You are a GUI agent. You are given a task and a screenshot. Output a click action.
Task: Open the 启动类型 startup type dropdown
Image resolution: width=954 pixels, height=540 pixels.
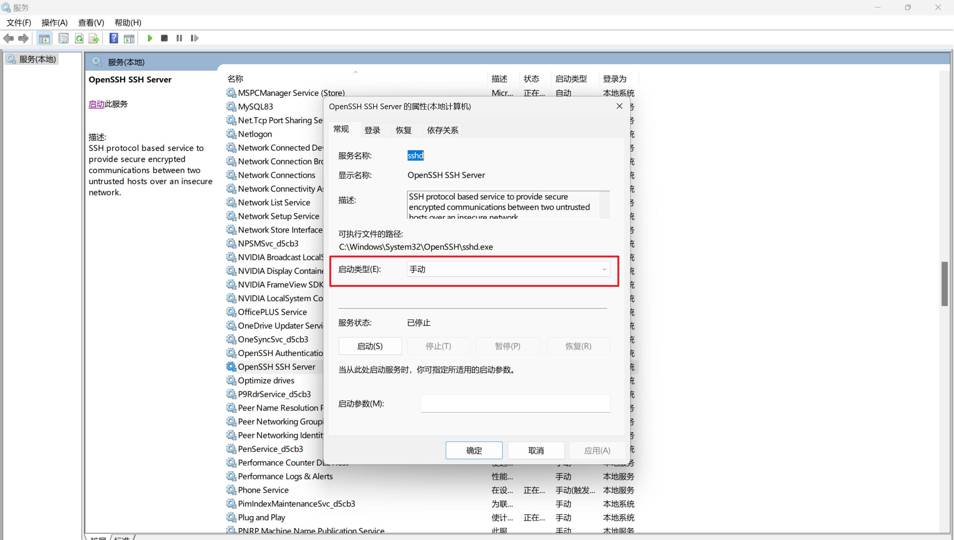507,269
